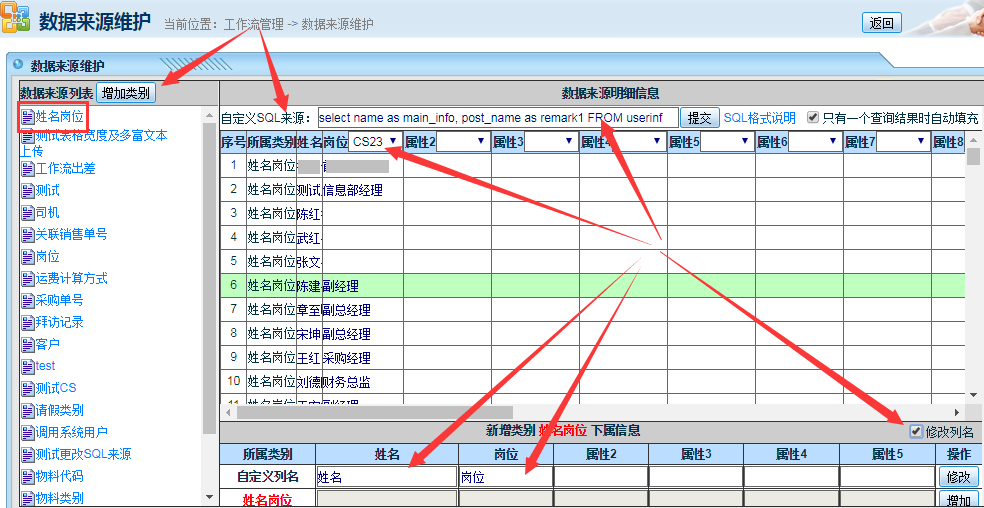
Task: Click the icon beside 请假类别
Action: pos(27,411)
